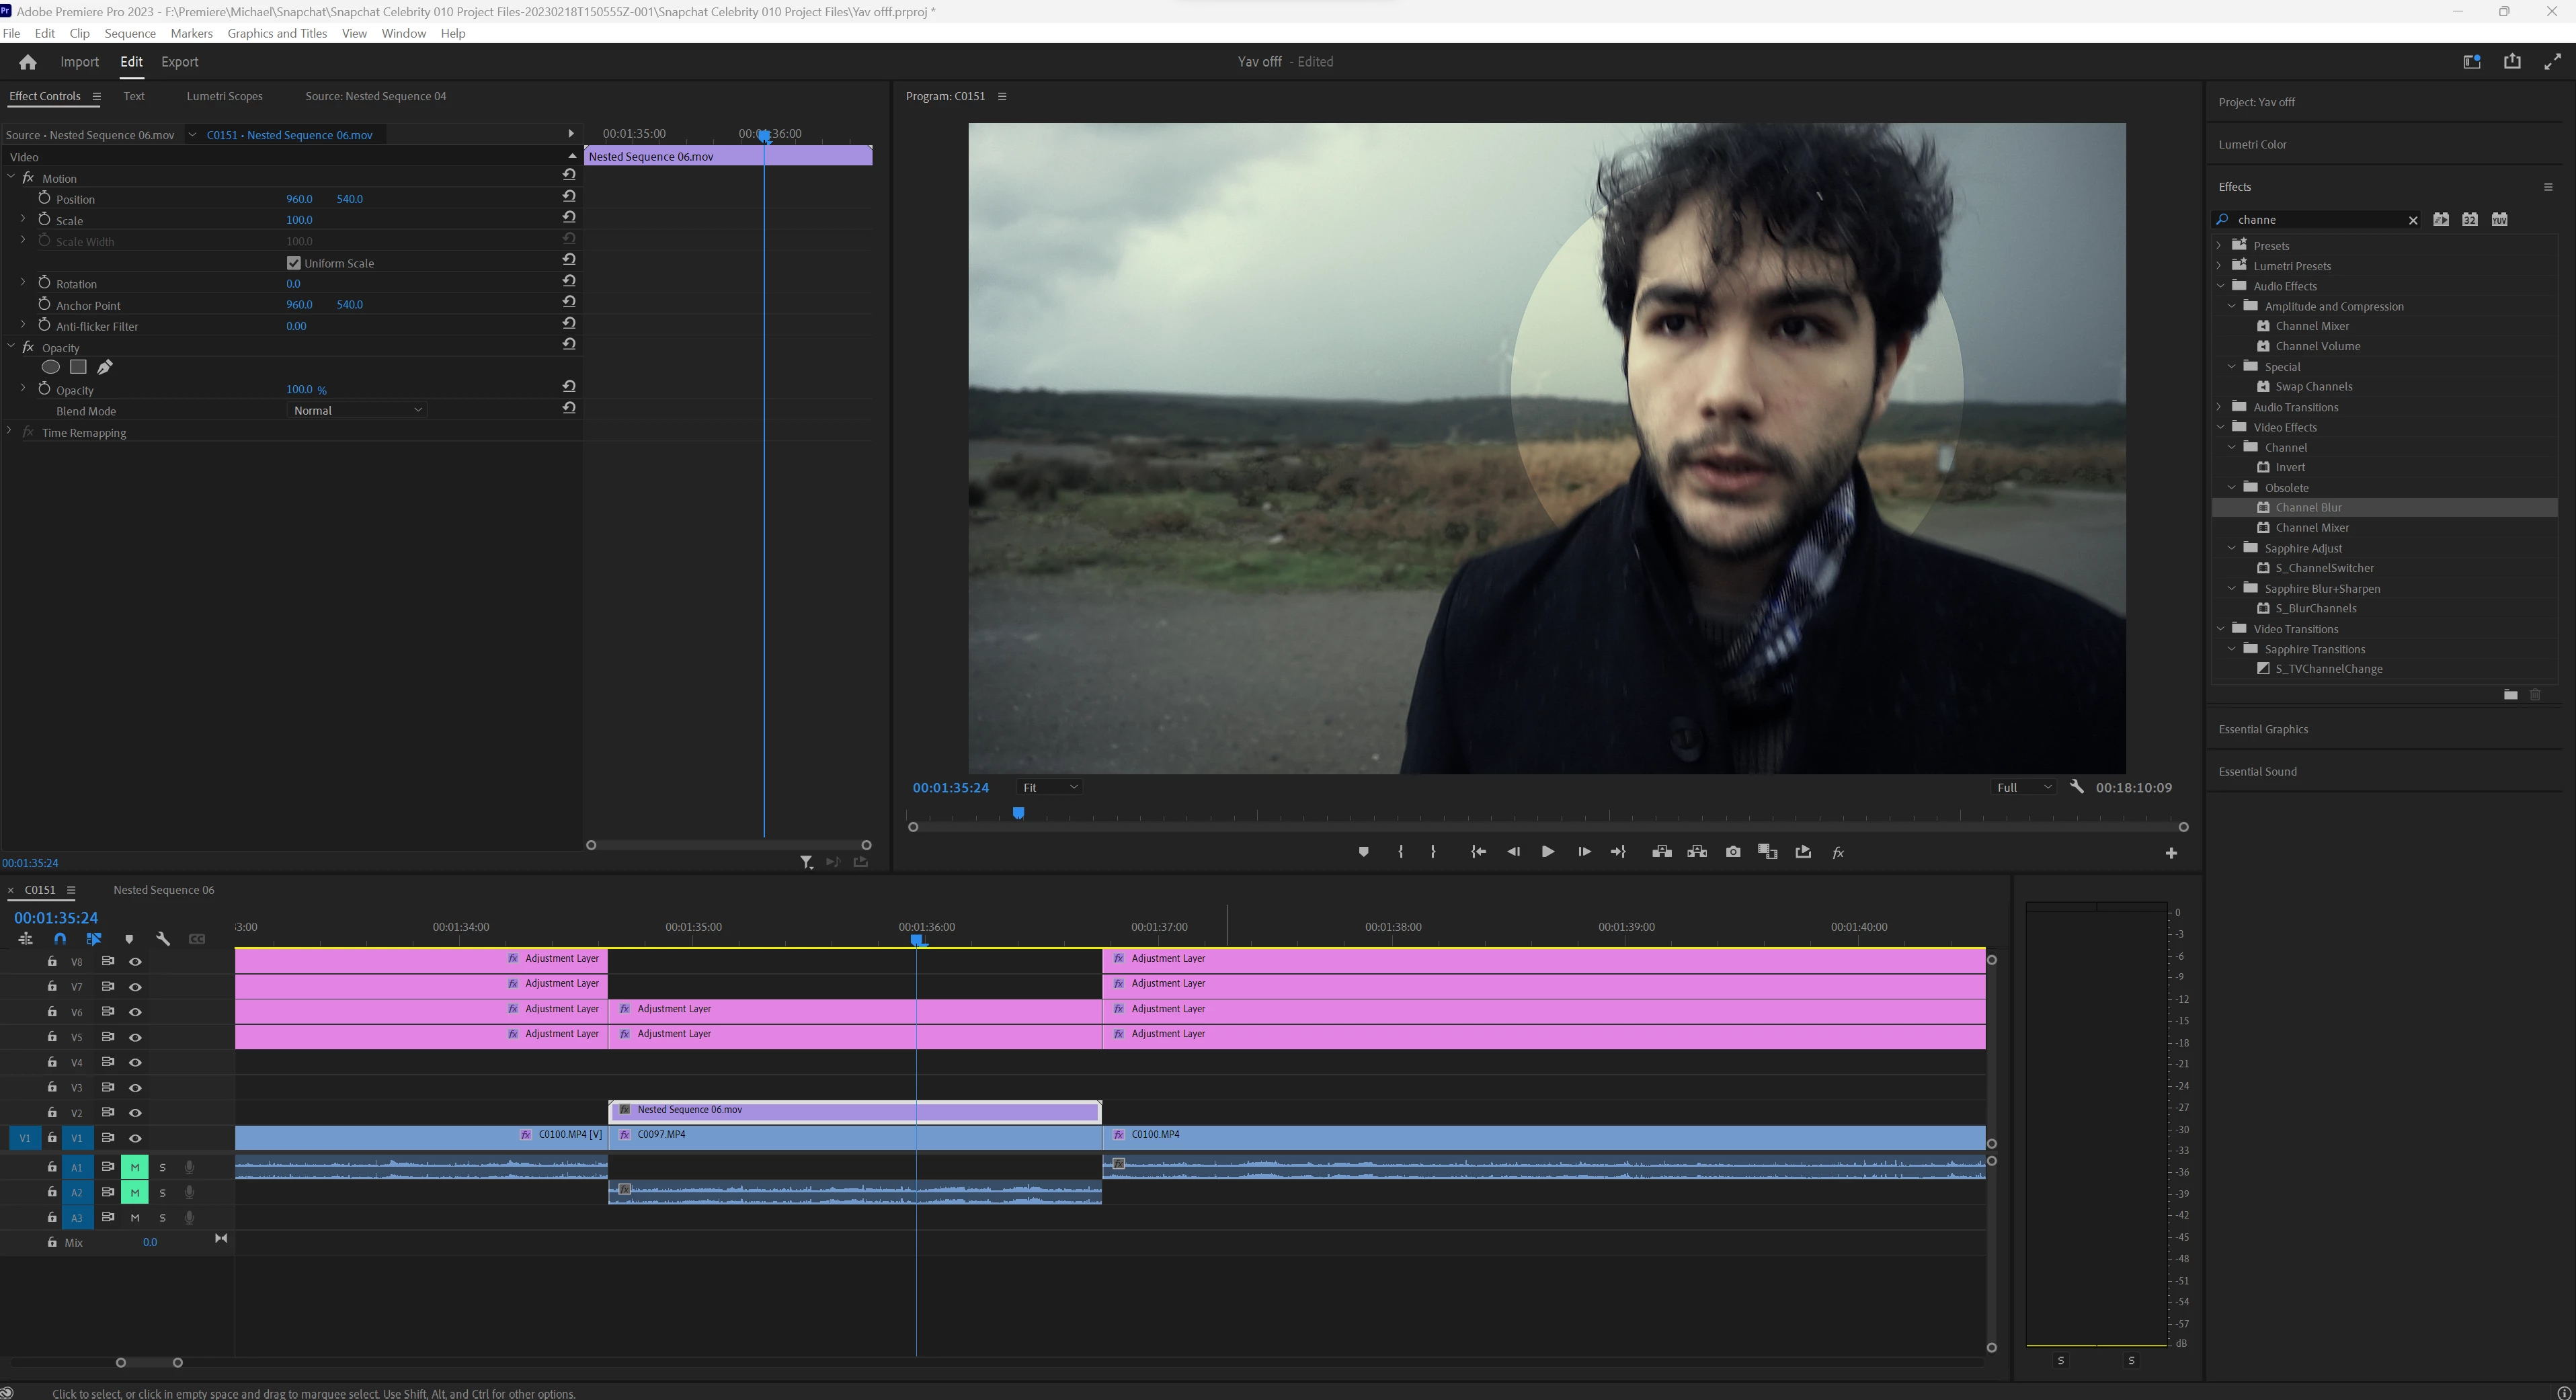Unmute audio track A1
This screenshot has width=2576, height=1400.
[x=135, y=1167]
